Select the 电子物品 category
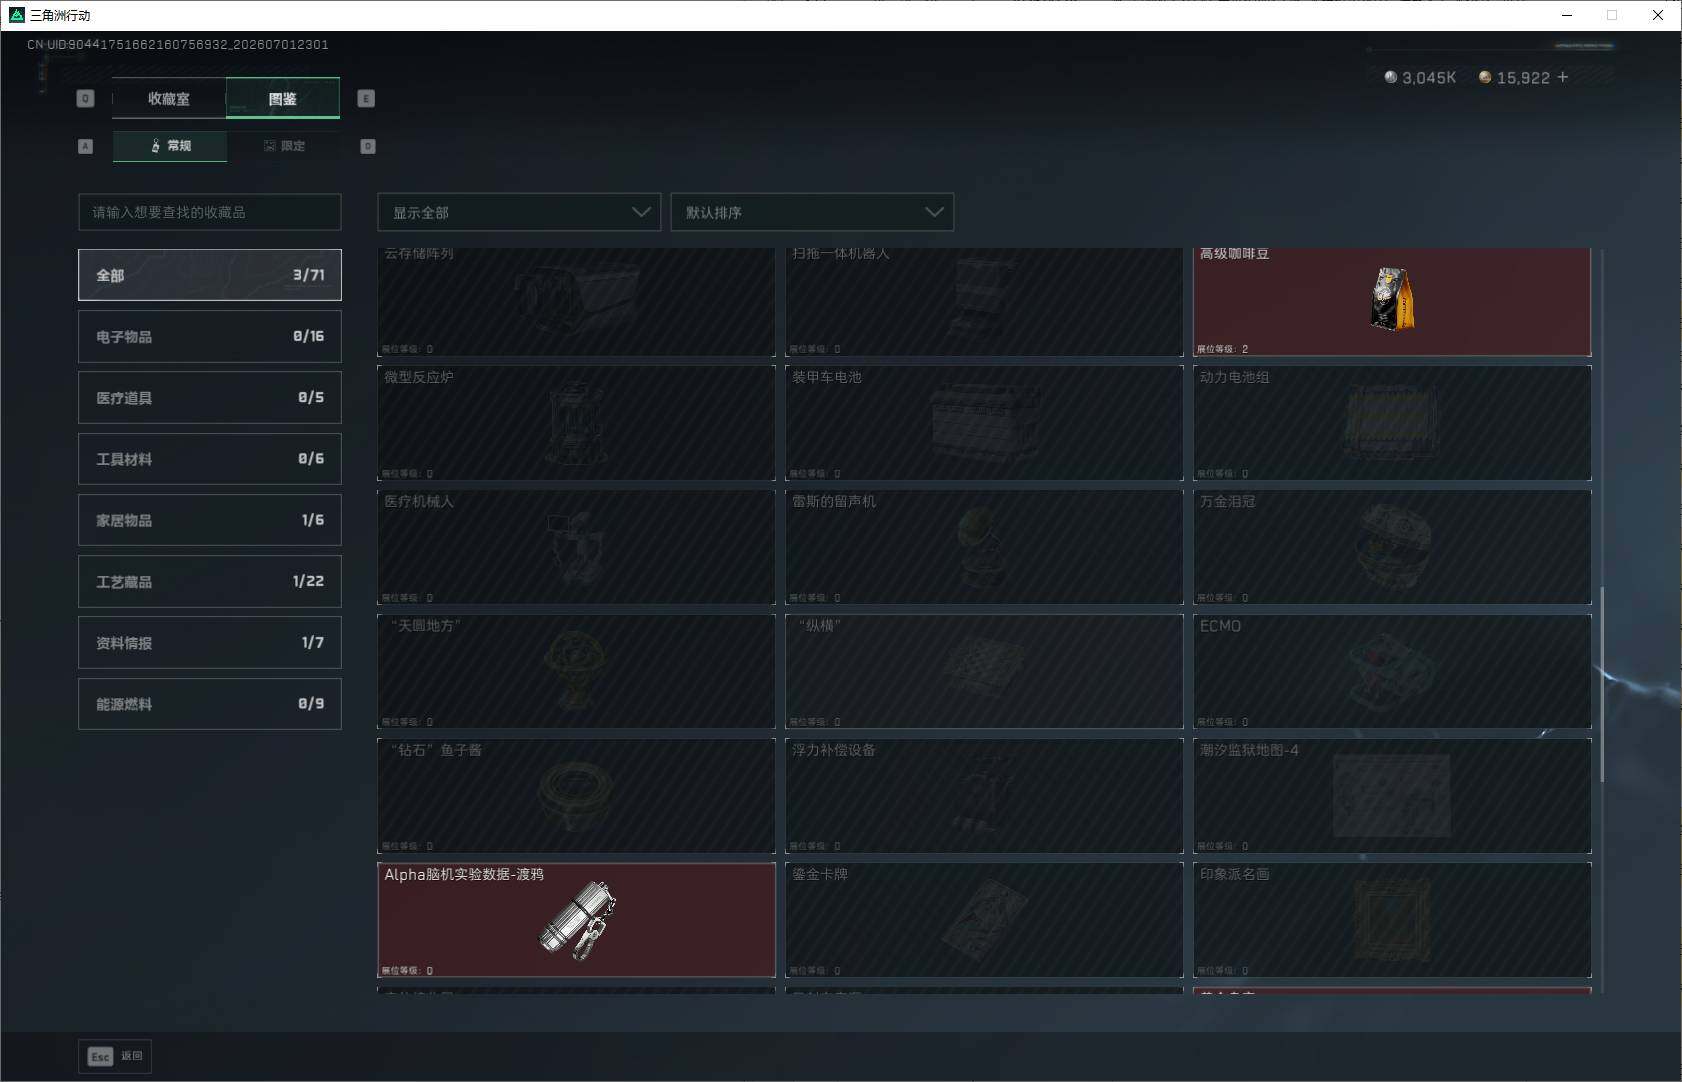 tap(210, 336)
